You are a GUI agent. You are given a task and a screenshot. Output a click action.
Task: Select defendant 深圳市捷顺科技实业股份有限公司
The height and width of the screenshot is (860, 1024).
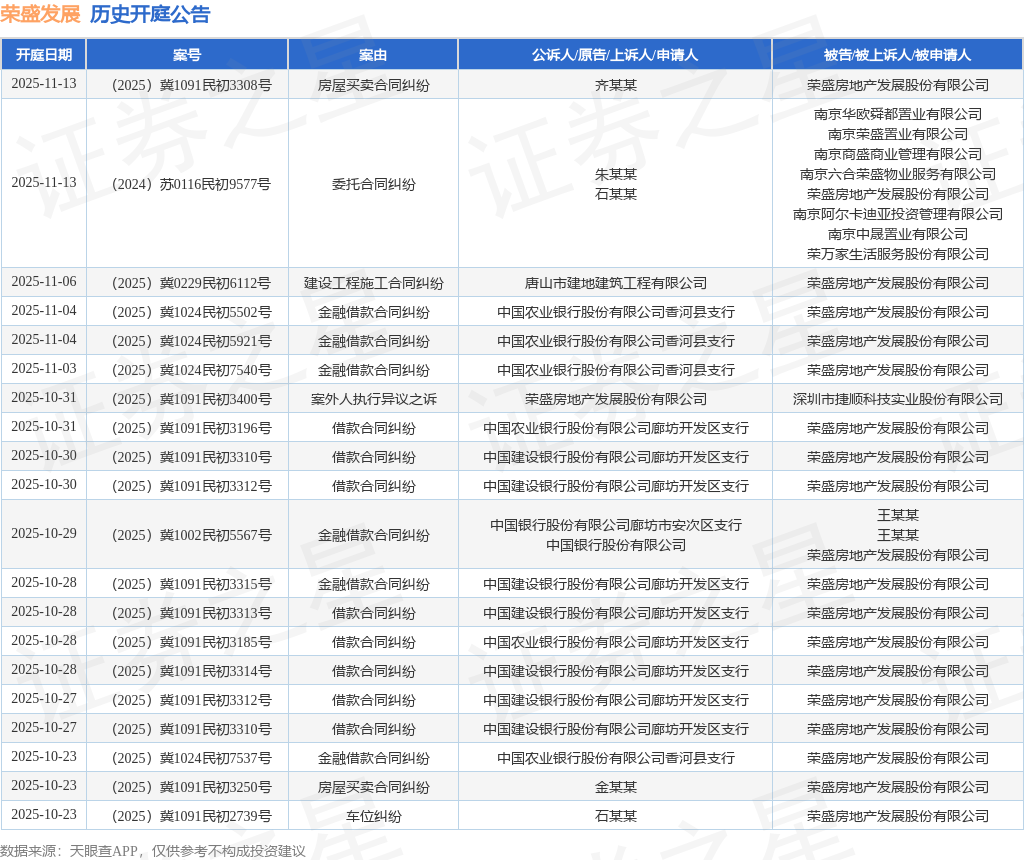(x=897, y=399)
